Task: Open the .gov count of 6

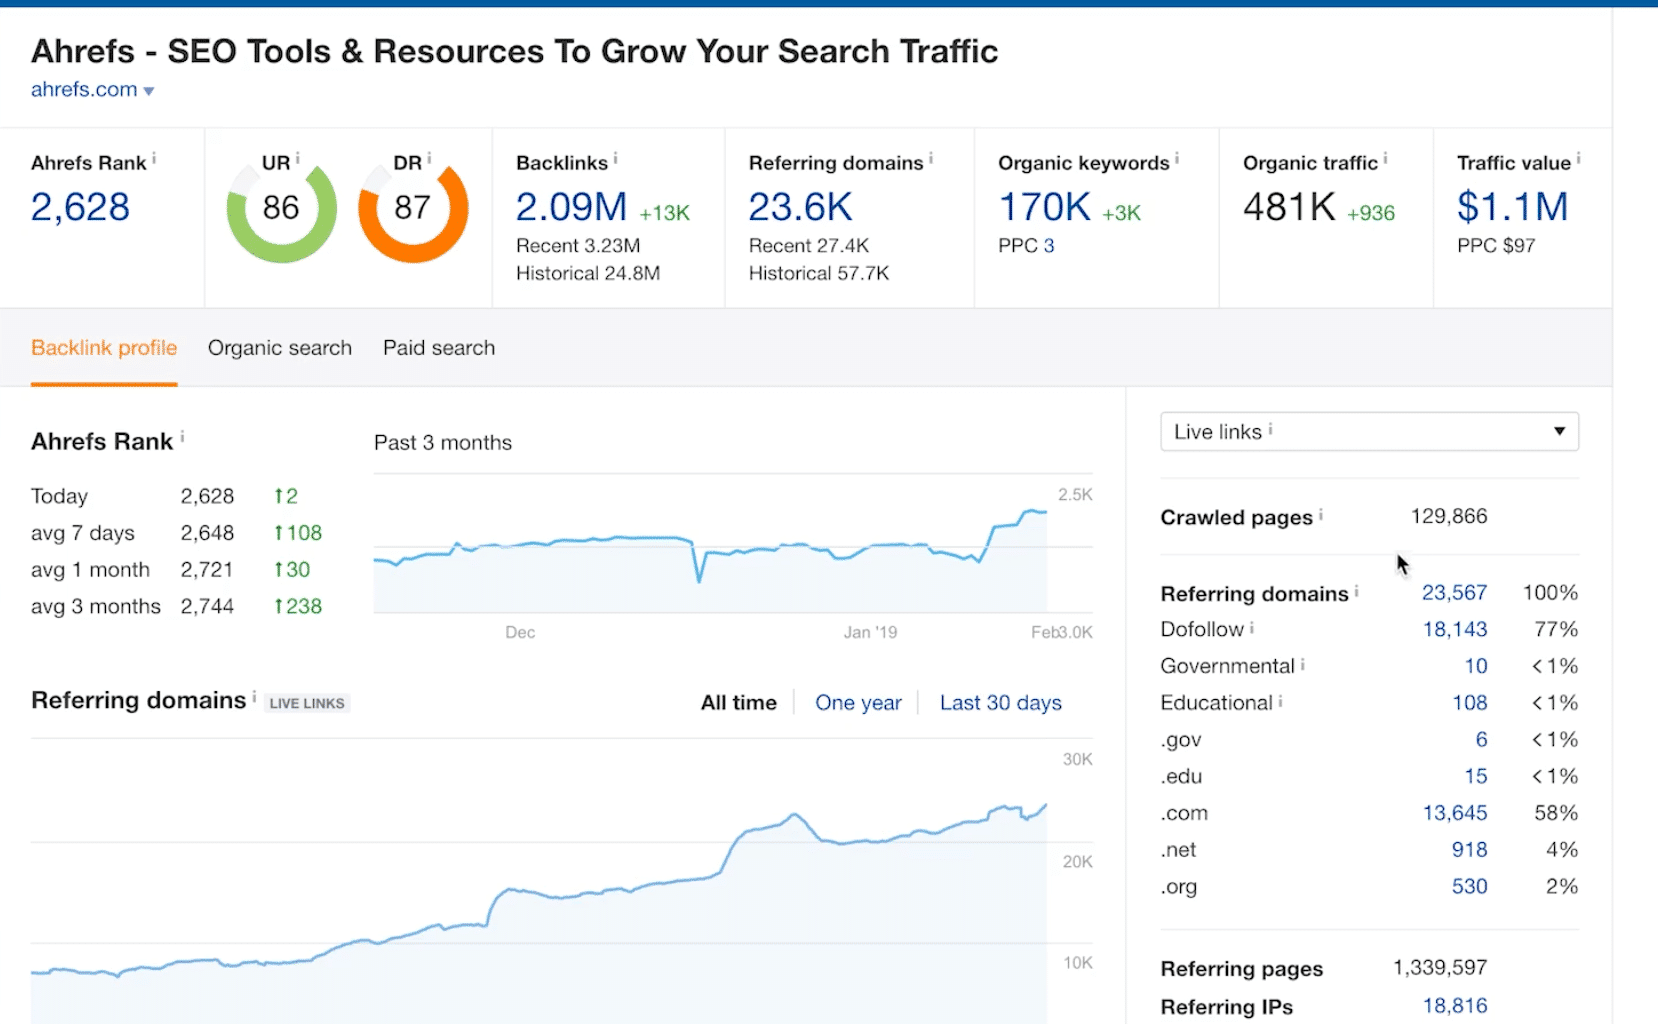Action: pyautogui.click(x=1481, y=740)
